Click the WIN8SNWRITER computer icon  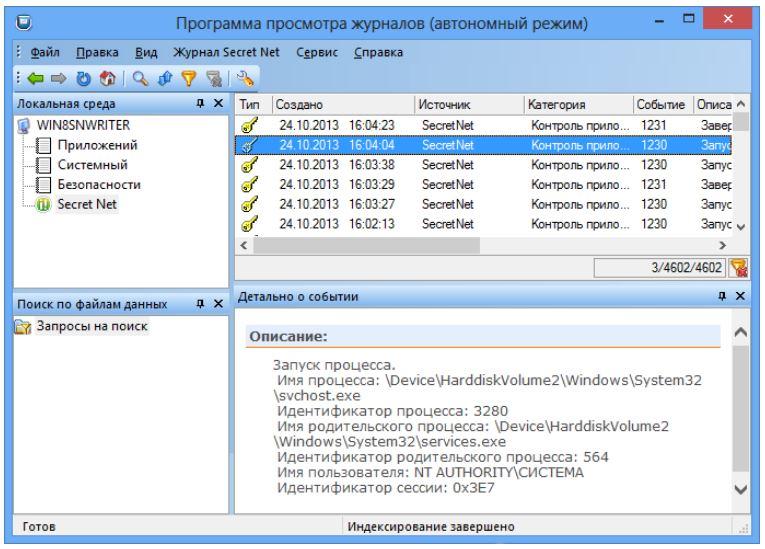(23, 125)
